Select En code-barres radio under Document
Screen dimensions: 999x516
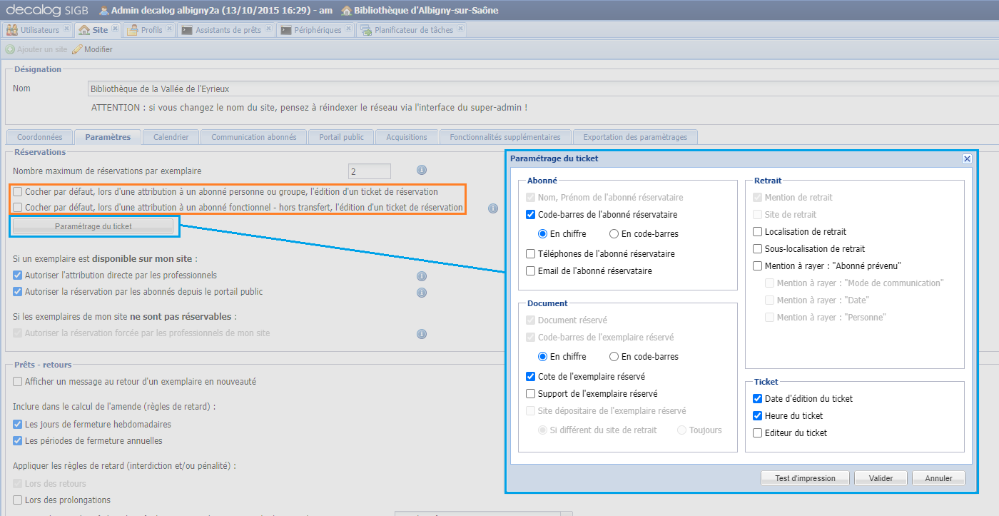615,357
